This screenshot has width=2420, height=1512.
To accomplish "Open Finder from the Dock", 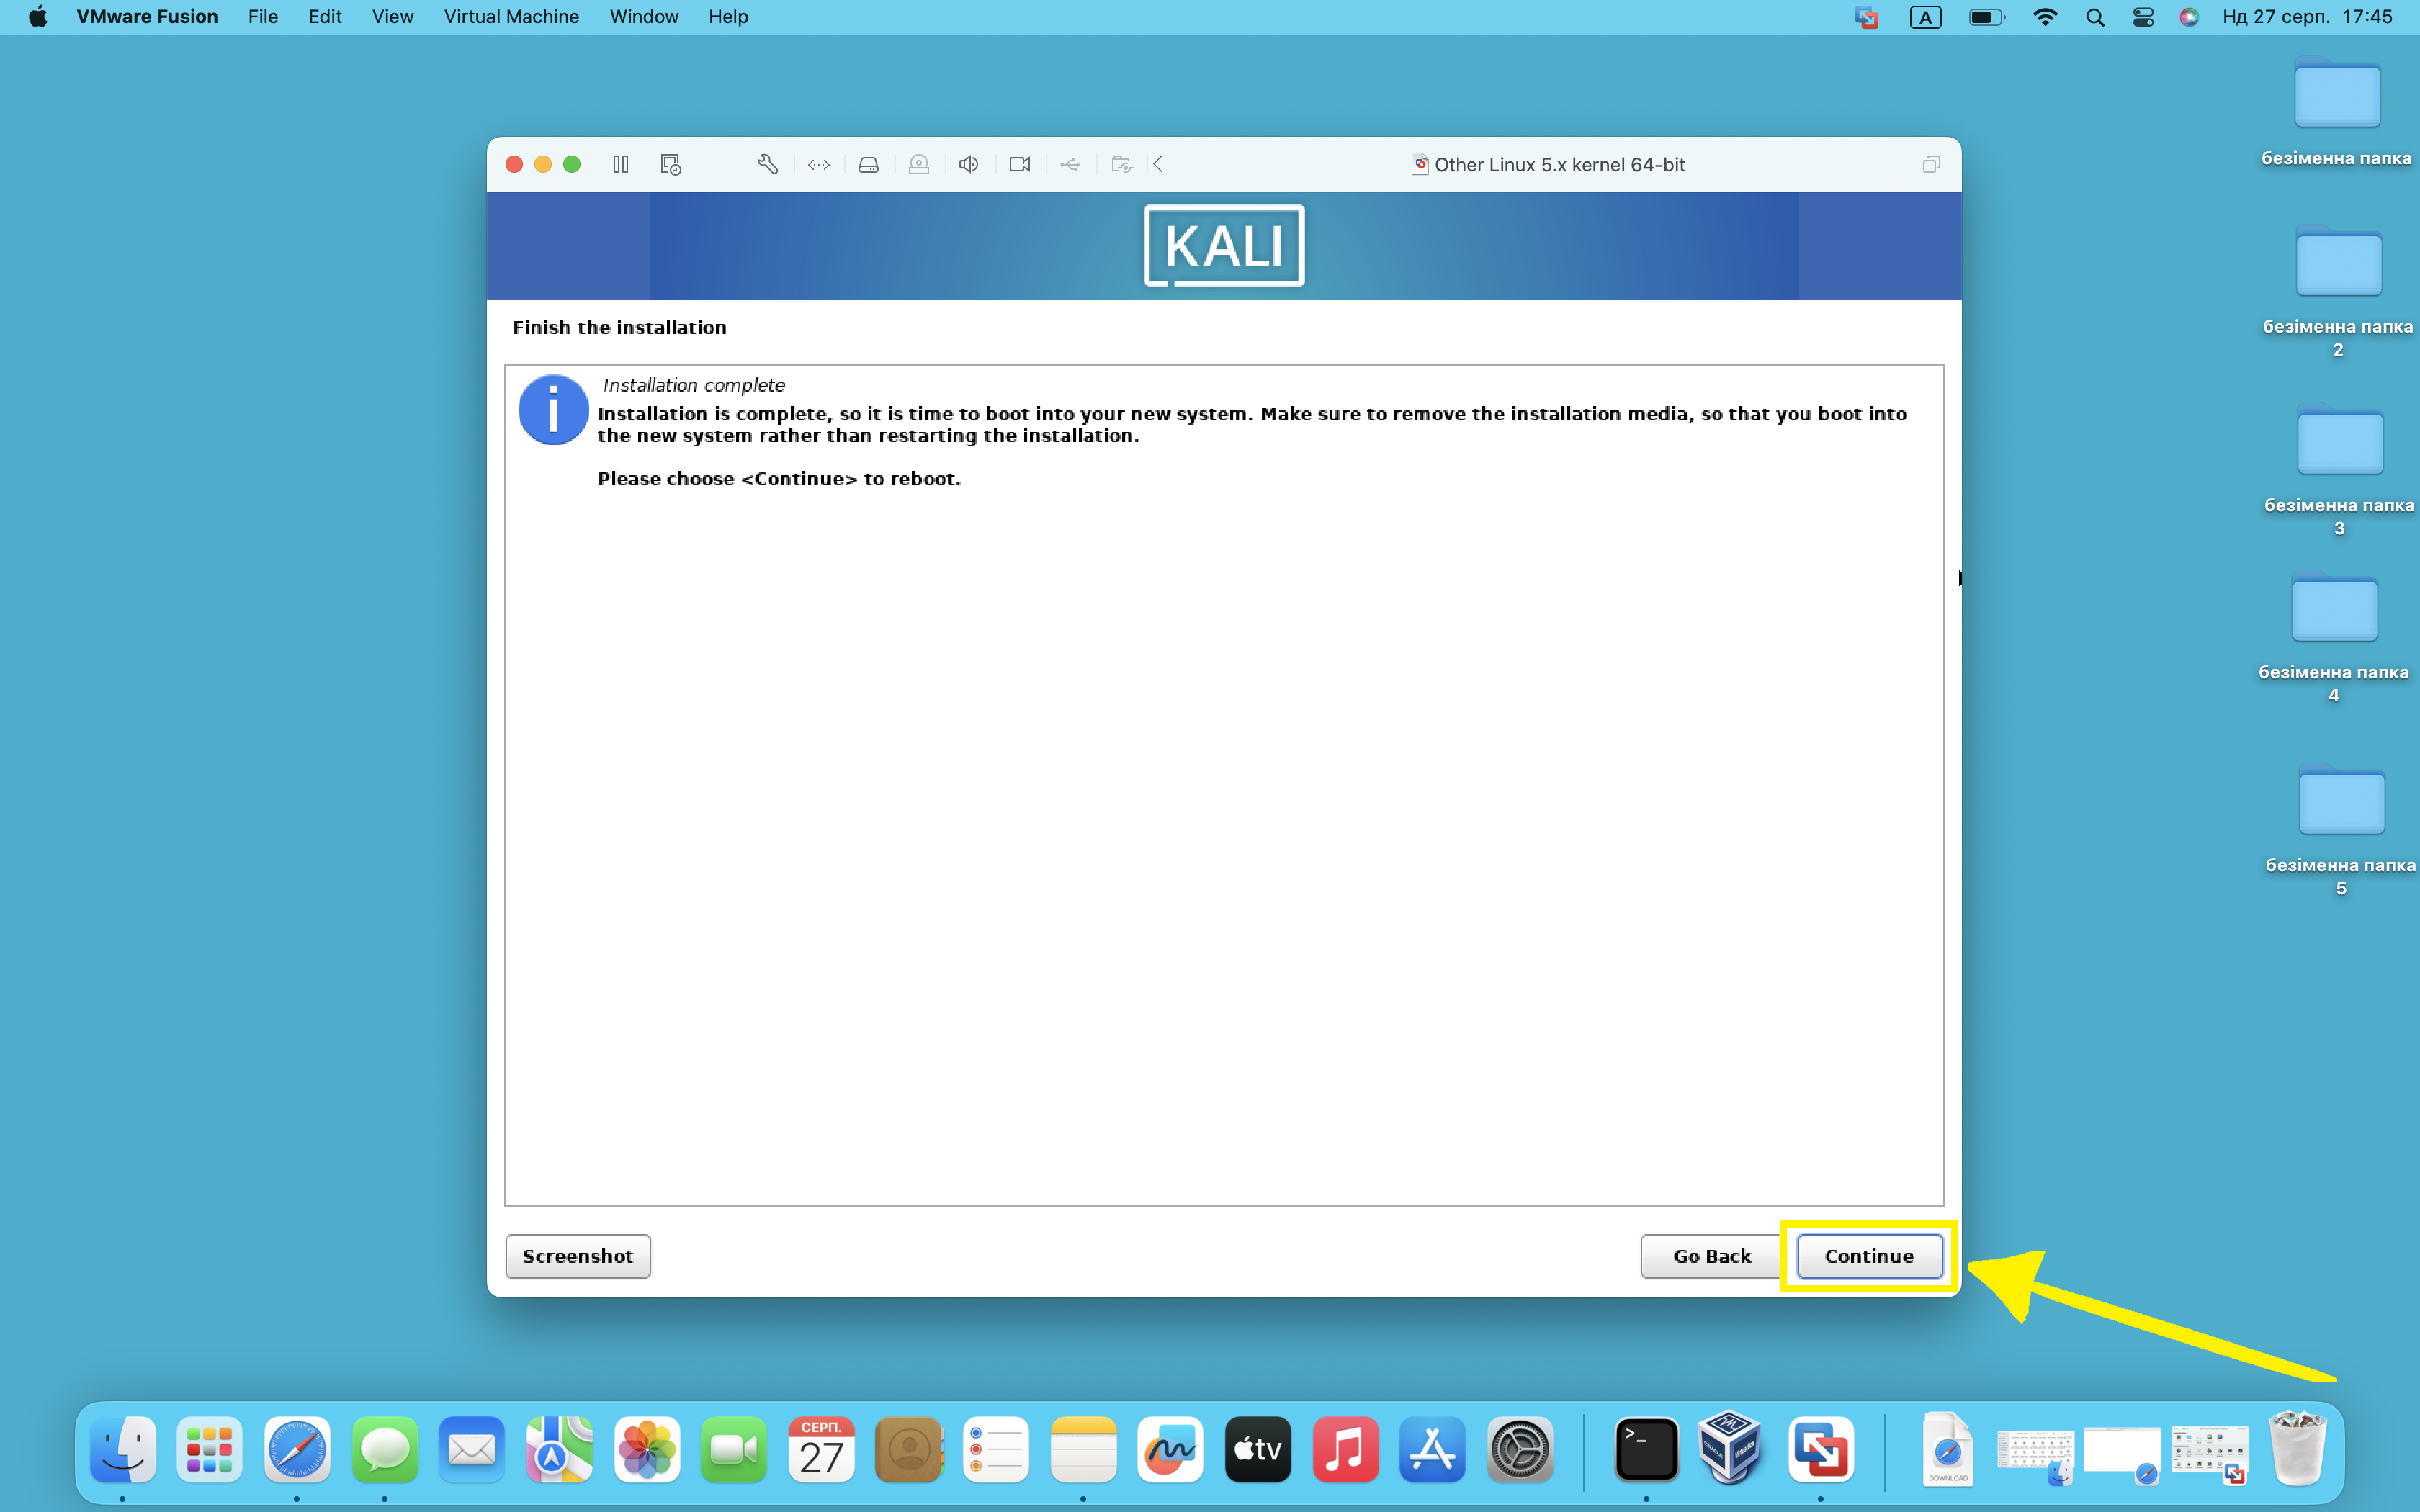I will 122,1449.
